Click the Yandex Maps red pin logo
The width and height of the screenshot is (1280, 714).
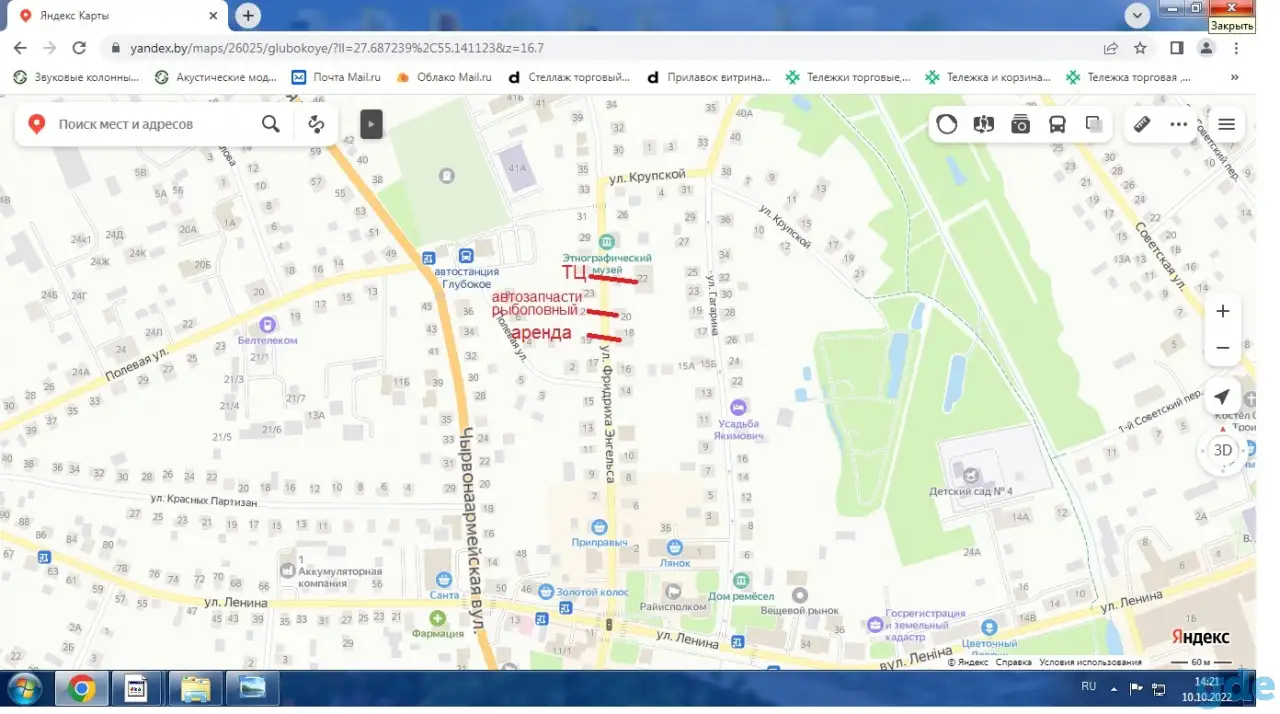tap(37, 124)
